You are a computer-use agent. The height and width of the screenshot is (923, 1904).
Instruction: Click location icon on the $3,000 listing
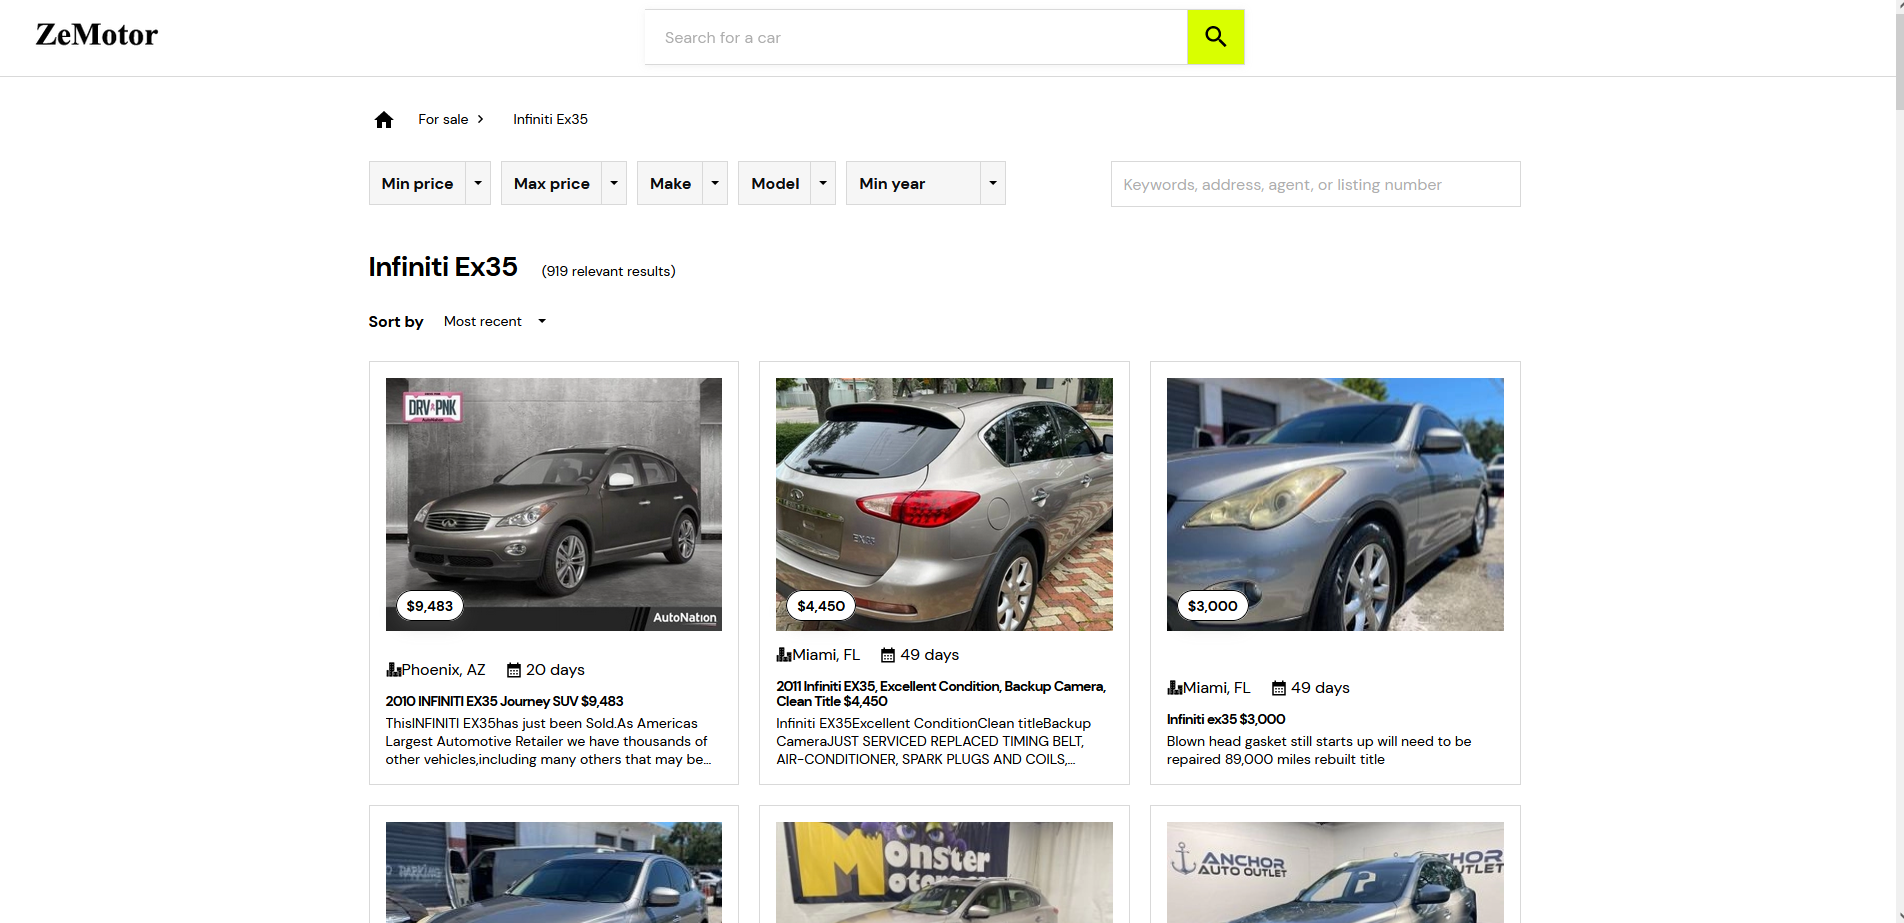(x=1175, y=688)
